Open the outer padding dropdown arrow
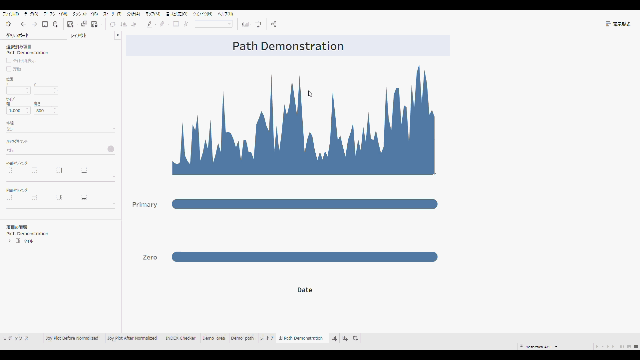Viewport: 640px width, 360px height. [113, 177]
